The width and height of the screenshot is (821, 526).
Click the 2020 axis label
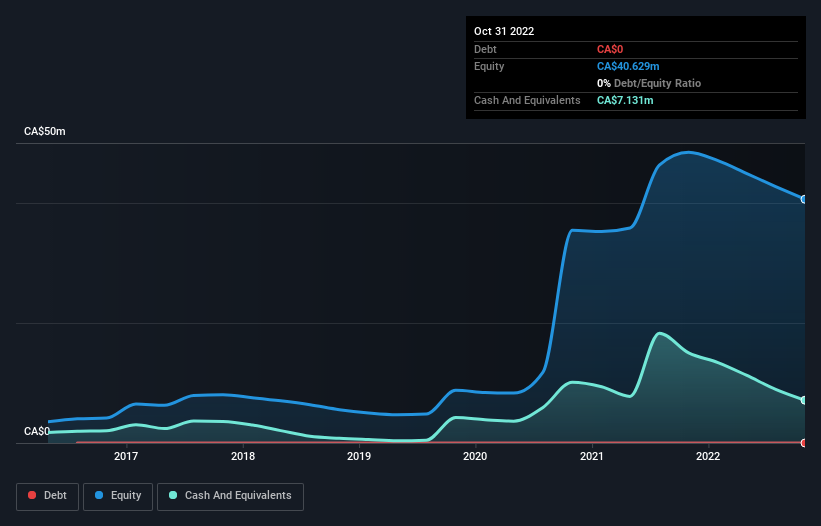[475, 456]
